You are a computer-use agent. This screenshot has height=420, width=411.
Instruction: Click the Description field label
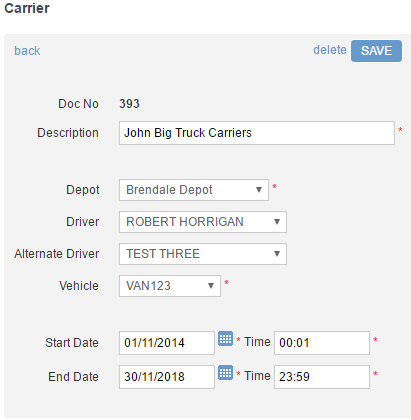68,133
